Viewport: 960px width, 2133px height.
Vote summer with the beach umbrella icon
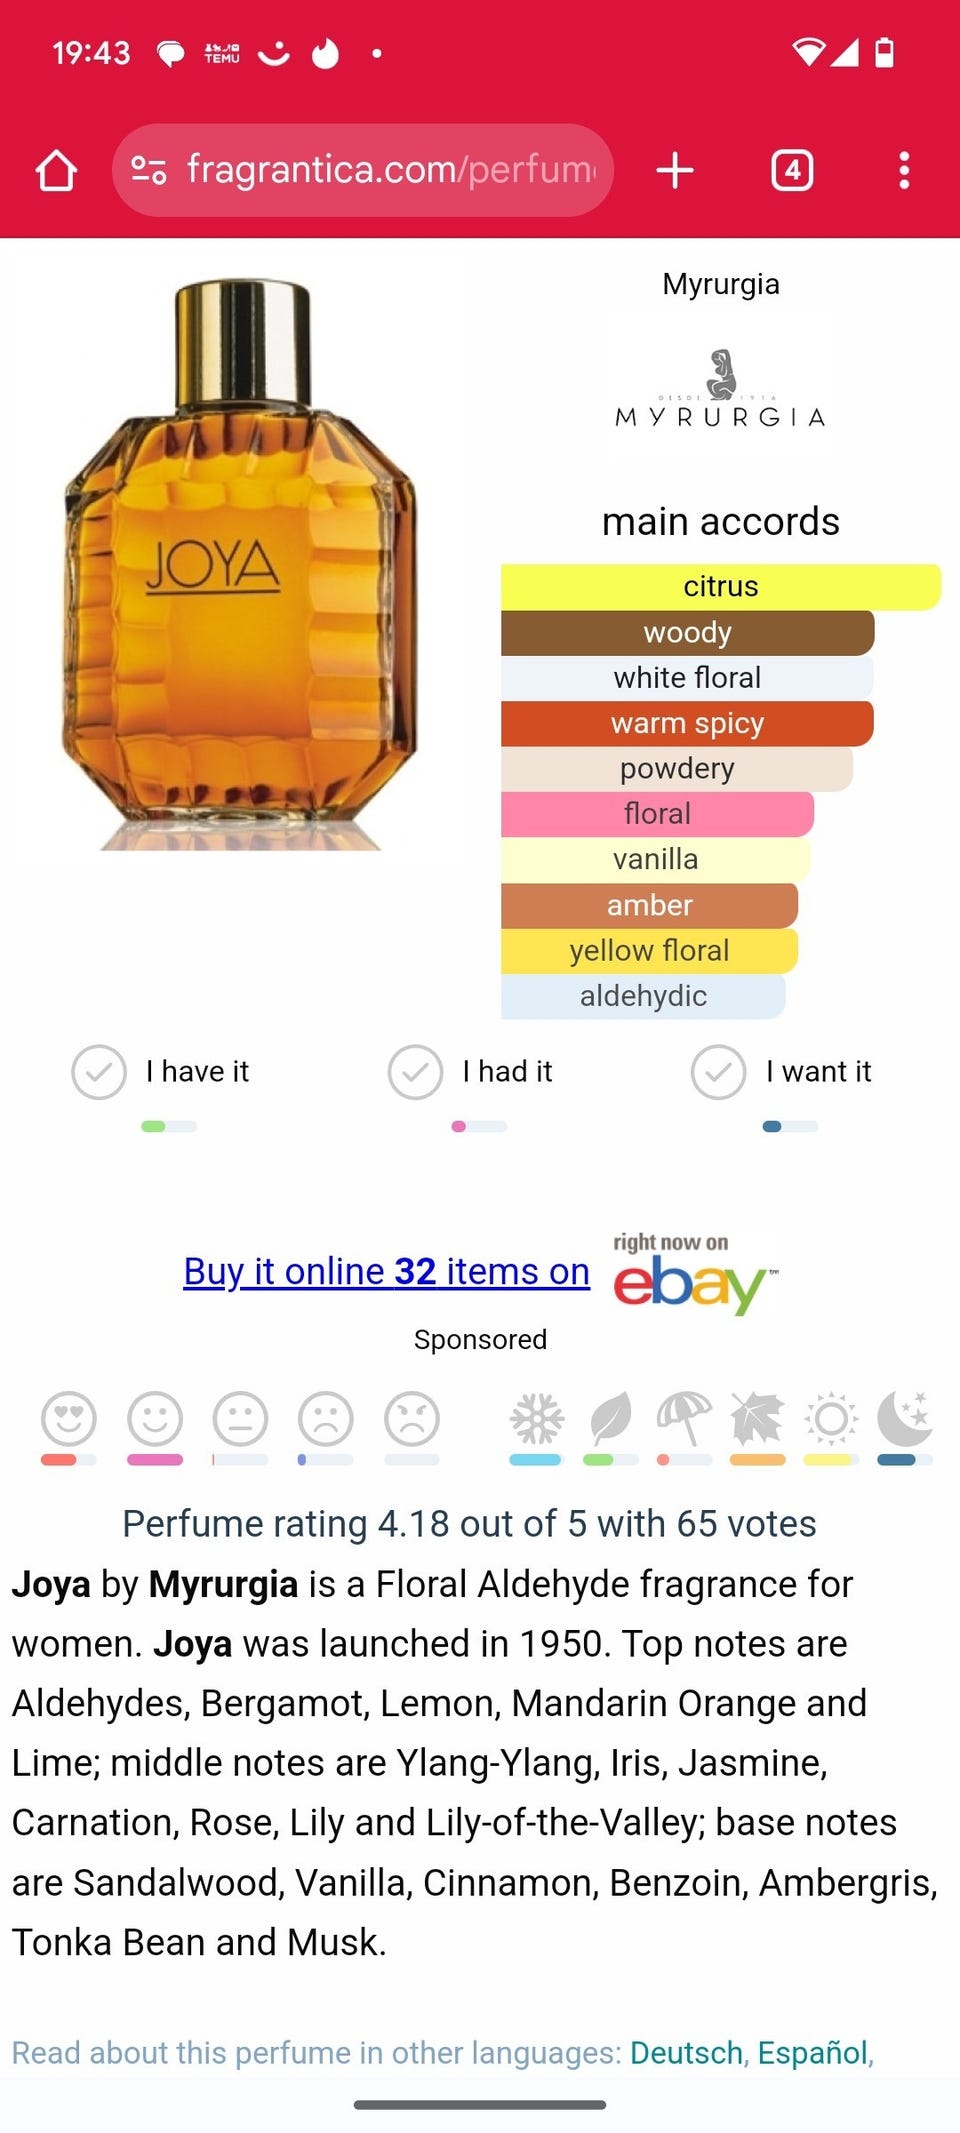pos(684,1418)
